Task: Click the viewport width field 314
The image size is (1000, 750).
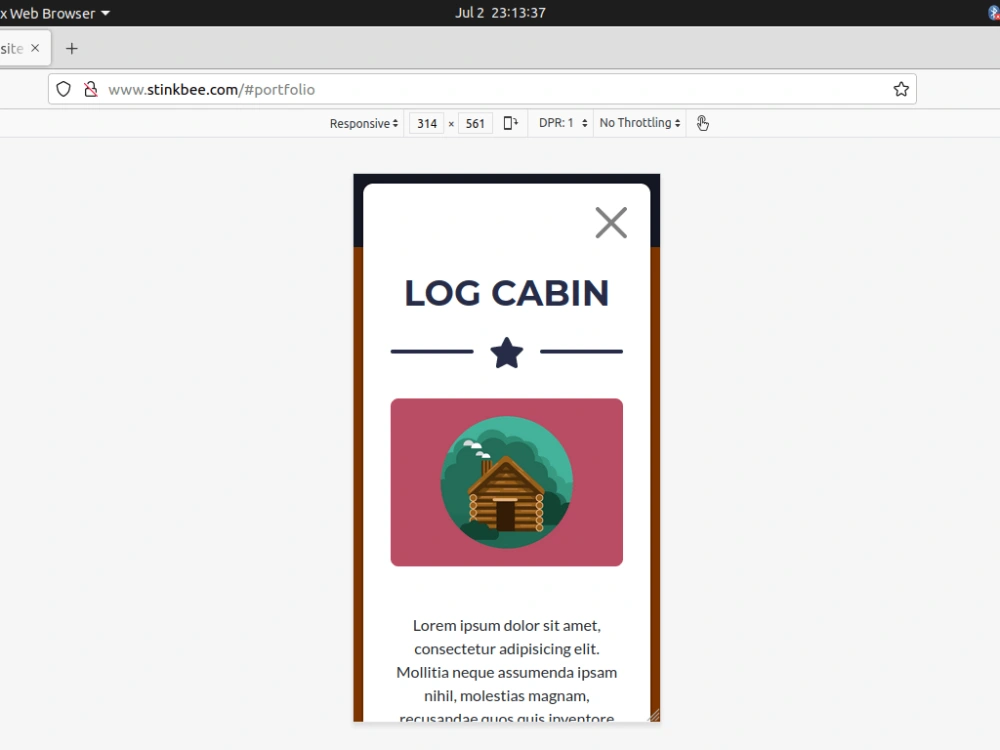Action: 427,123
